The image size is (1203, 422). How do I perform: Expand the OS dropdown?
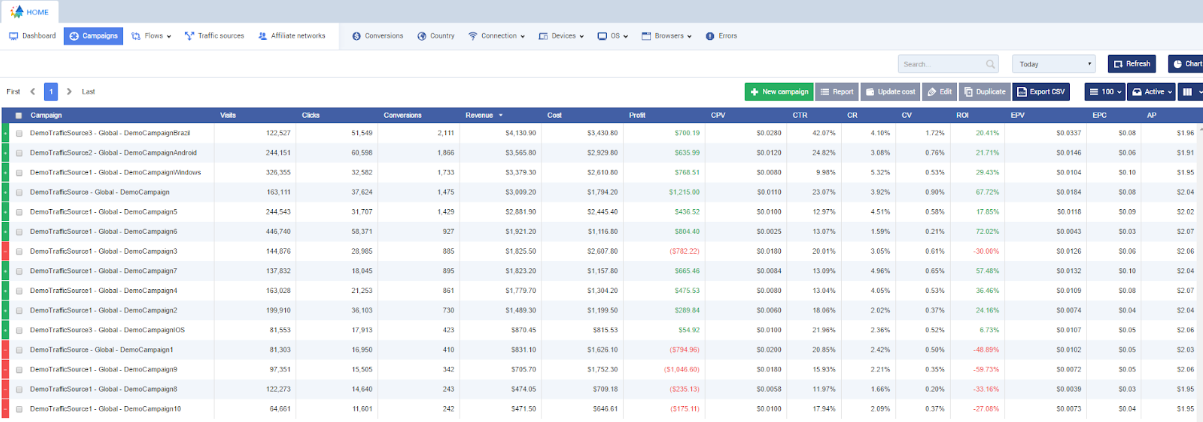tap(614, 36)
